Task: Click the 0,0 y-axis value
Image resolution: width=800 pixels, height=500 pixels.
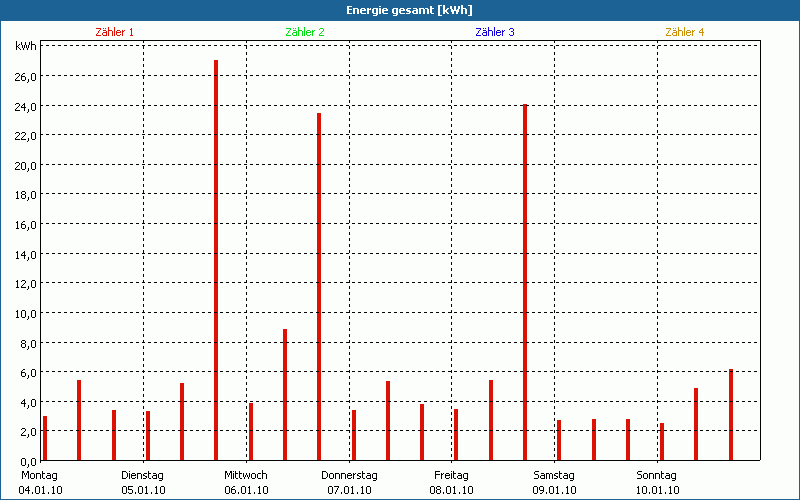Action: pos(29,462)
